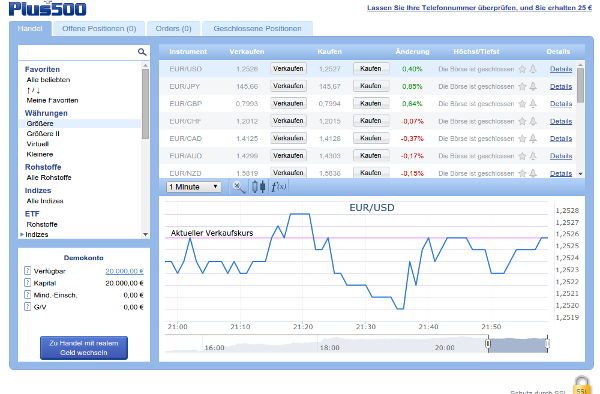
Task: Select Alle Rohstoffe category
Action: [x=49, y=177]
